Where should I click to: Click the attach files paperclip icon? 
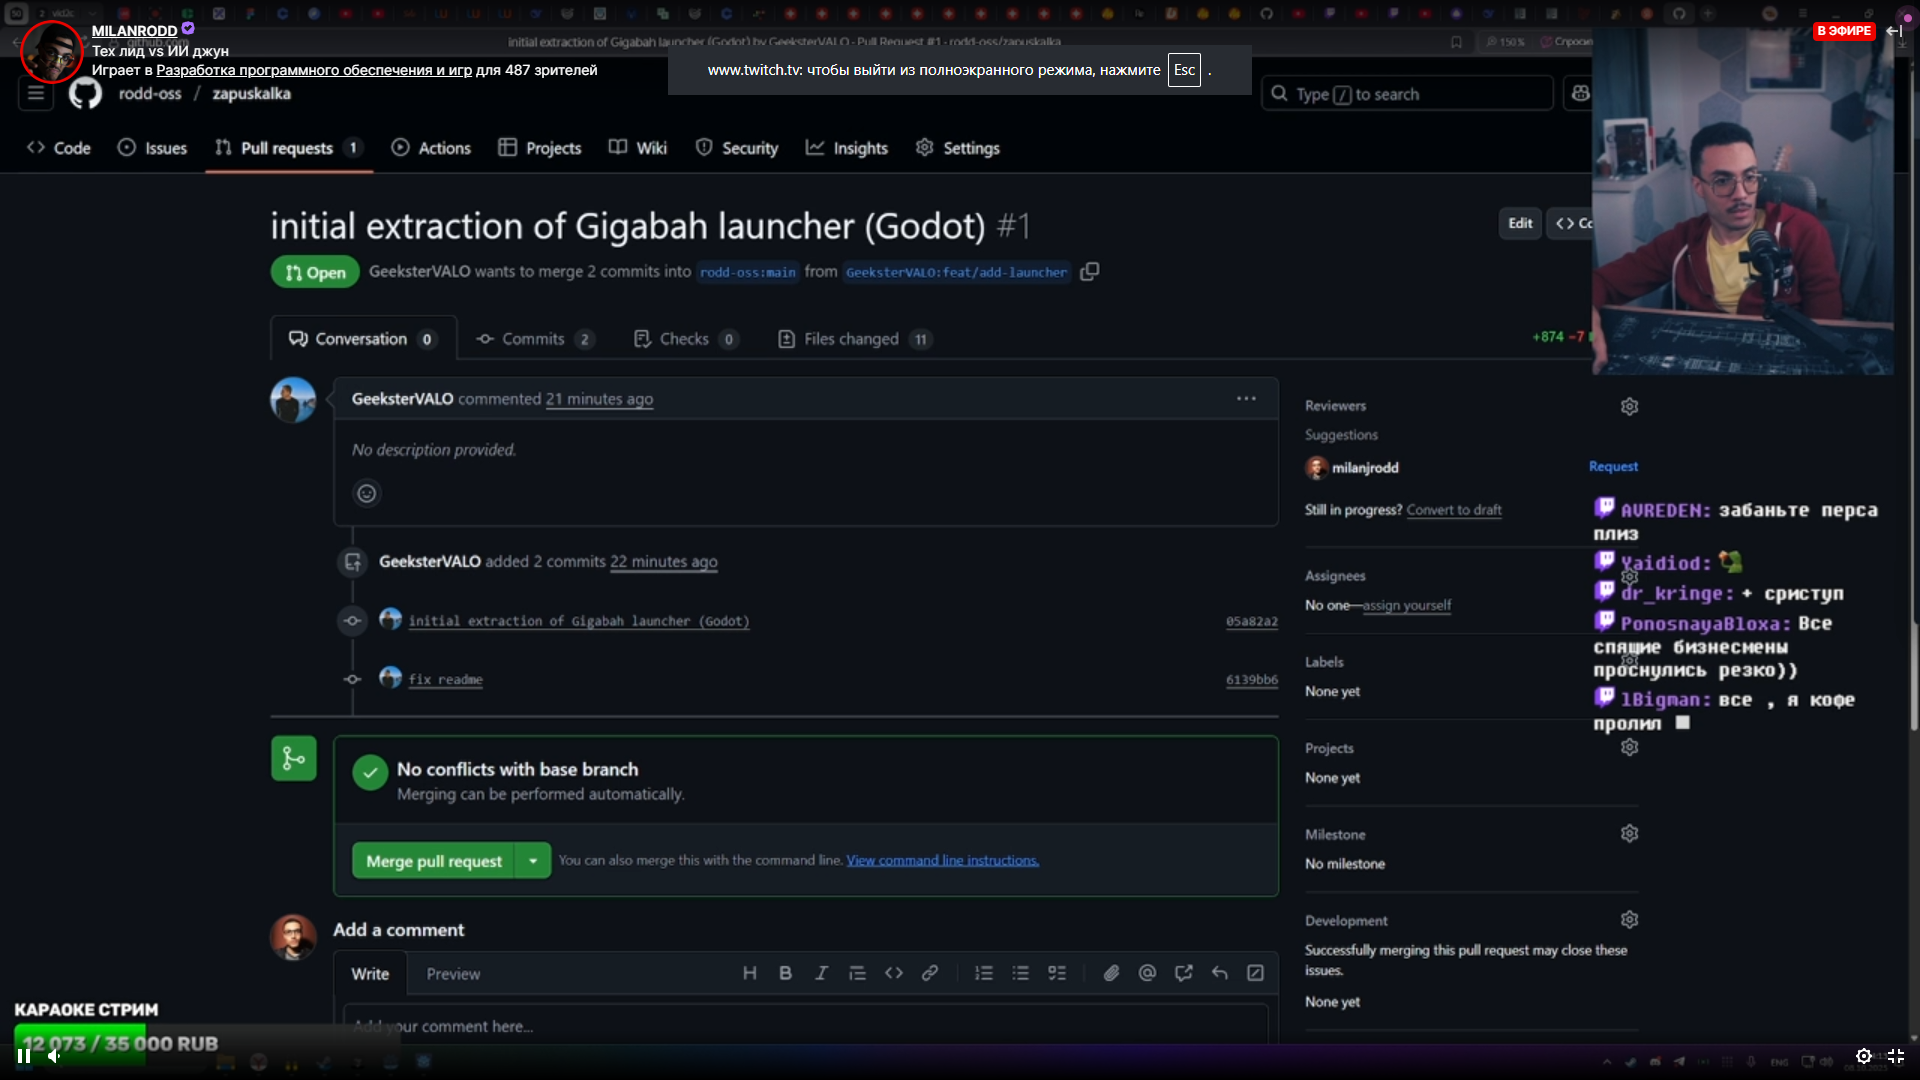tap(1111, 973)
